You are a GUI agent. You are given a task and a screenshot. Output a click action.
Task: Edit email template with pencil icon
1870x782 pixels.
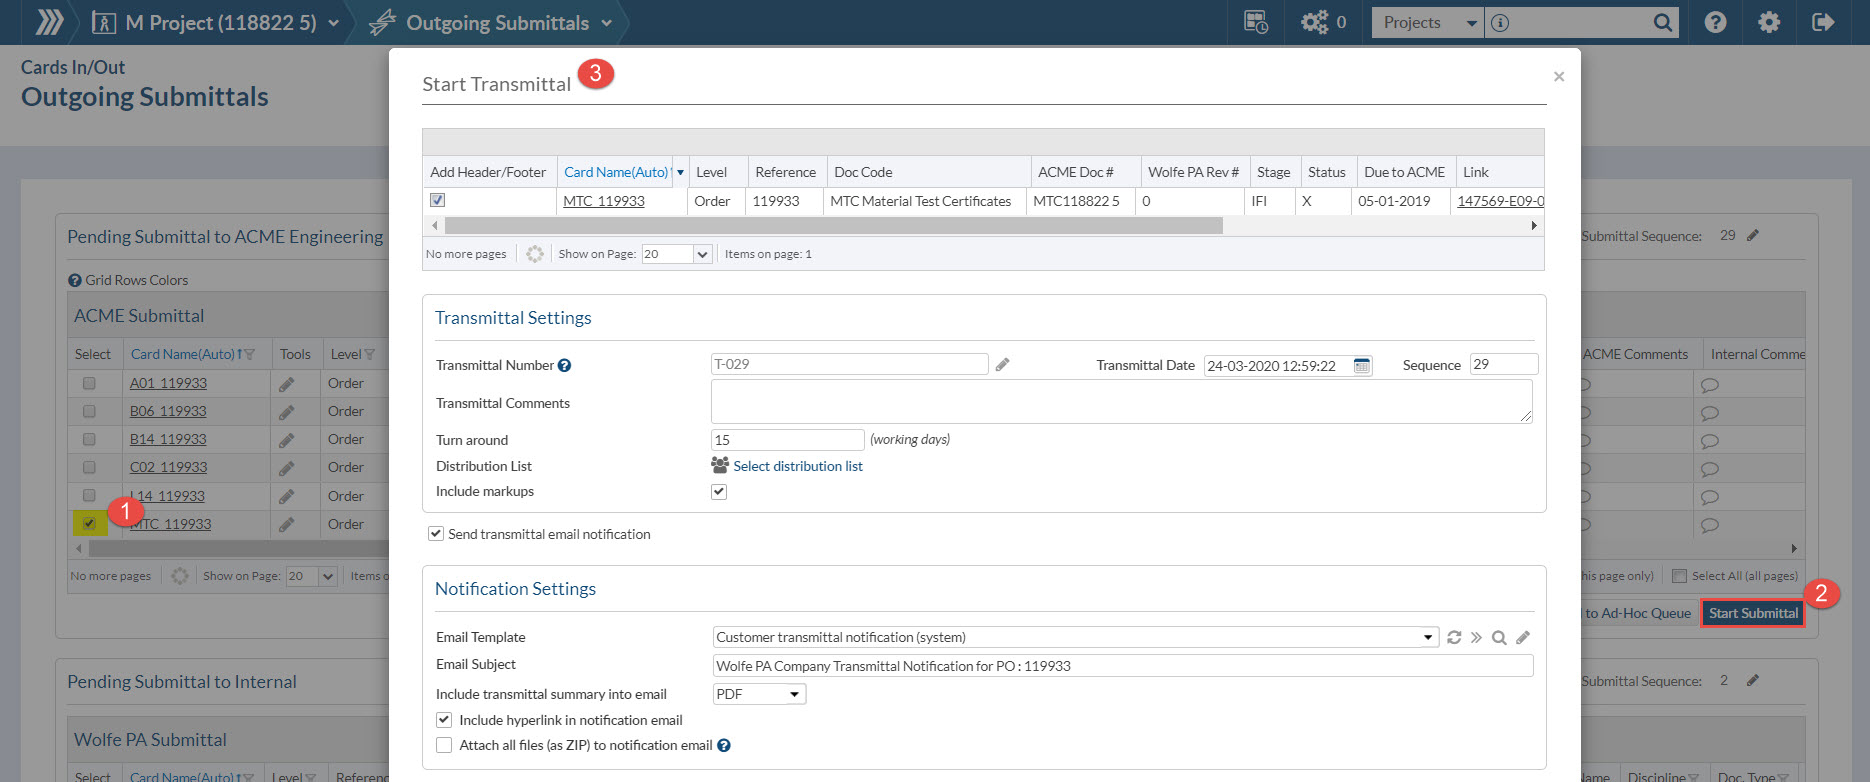(x=1523, y=637)
